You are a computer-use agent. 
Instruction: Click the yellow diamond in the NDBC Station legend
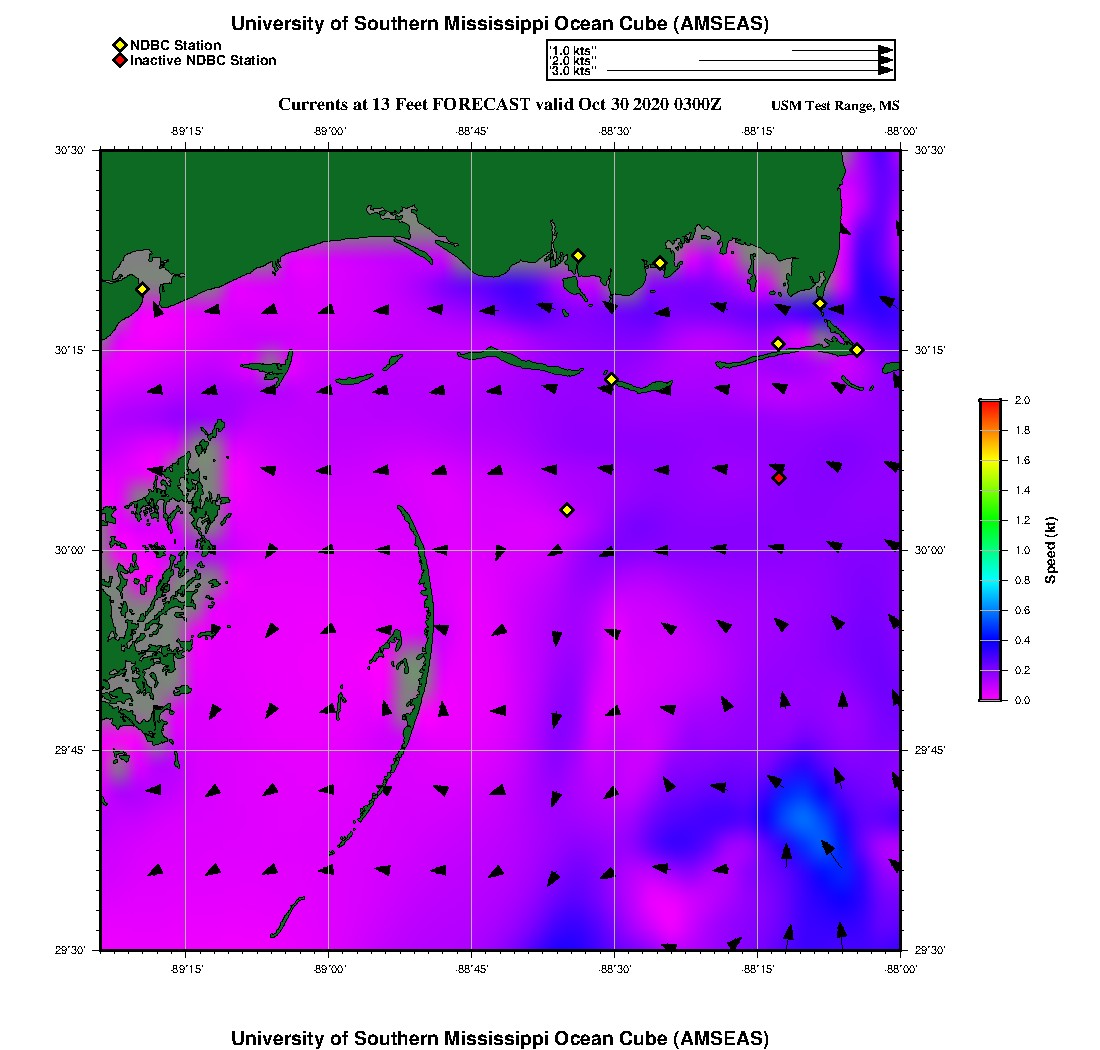(x=120, y=45)
